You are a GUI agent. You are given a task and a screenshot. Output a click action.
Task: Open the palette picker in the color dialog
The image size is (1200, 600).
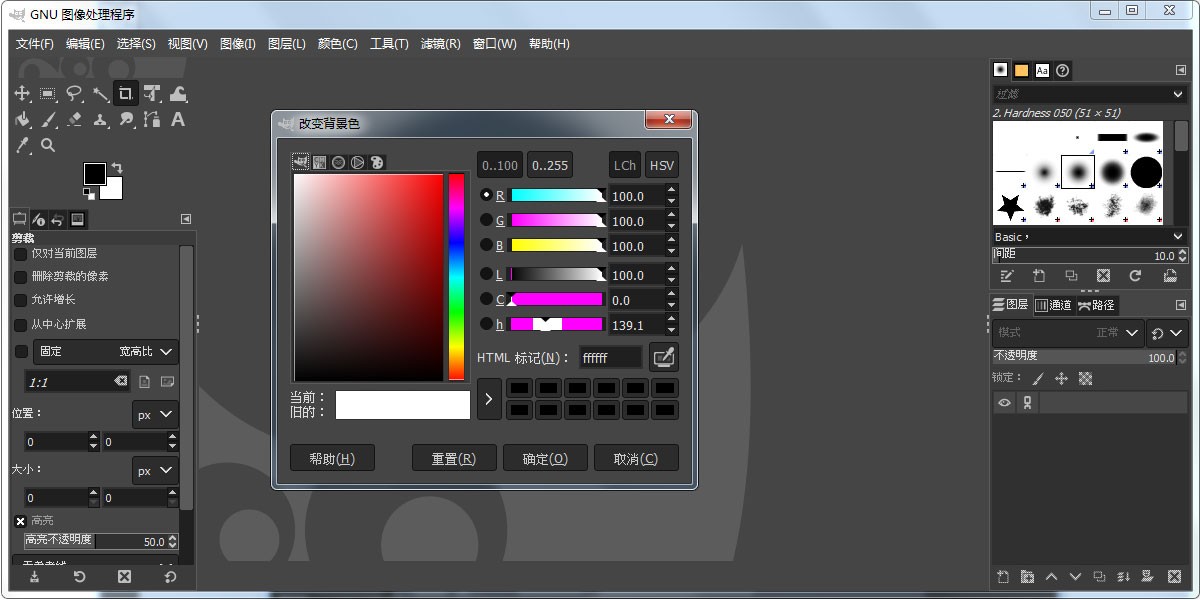[x=378, y=162]
